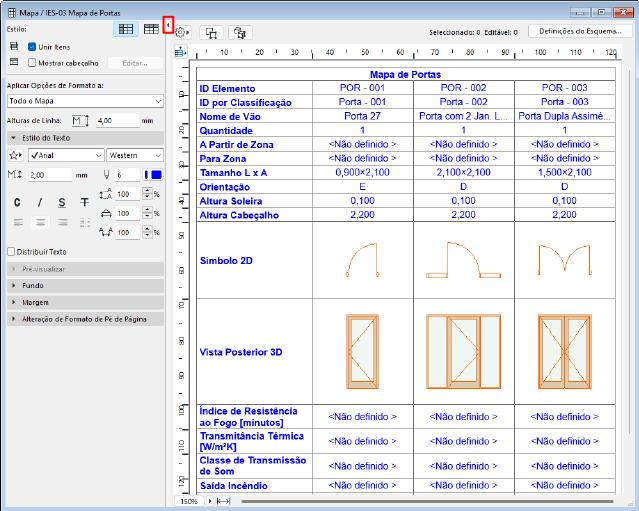The image size is (639, 511).
Task: Open the 150% zoom level button
Action: (187, 500)
